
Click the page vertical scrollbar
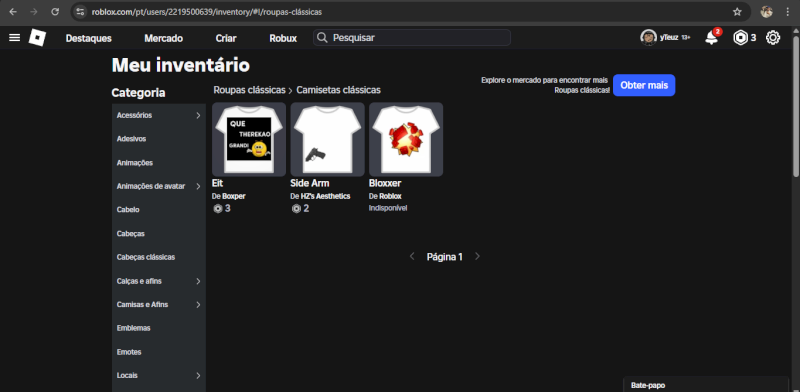pyautogui.click(x=796, y=106)
